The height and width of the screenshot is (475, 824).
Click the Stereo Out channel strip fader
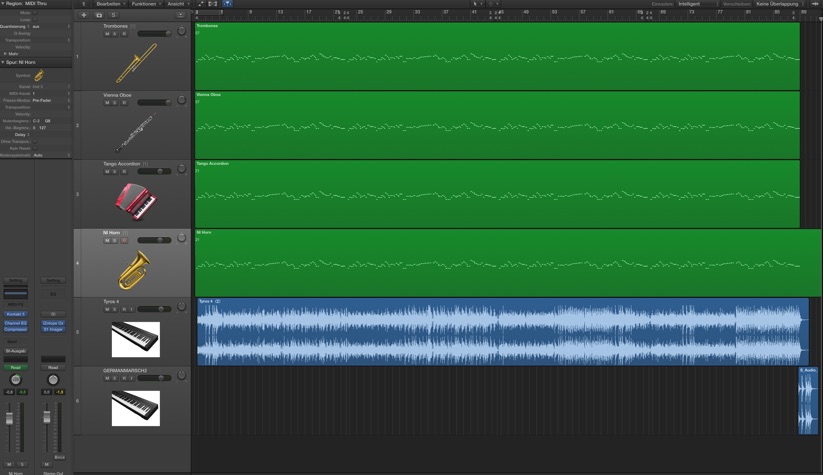[x=47, y=417]
